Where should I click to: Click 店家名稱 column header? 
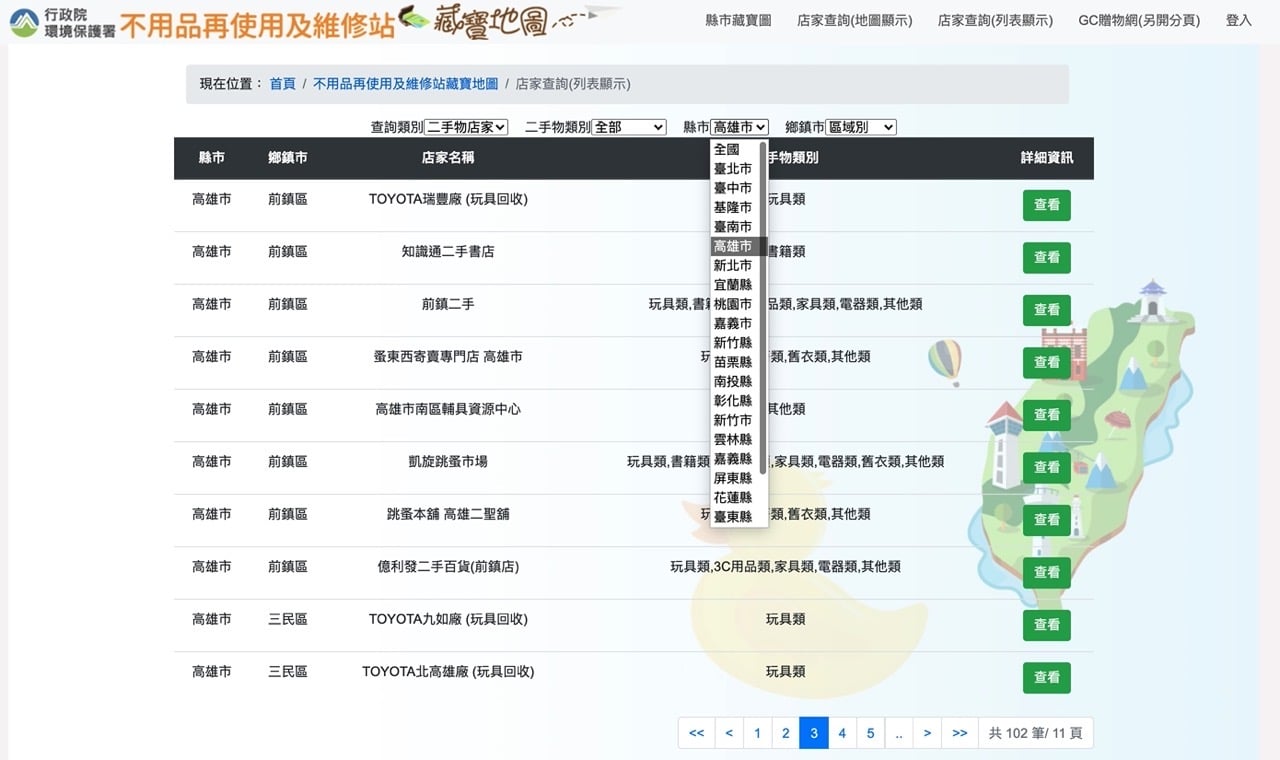tap(448, 158)
